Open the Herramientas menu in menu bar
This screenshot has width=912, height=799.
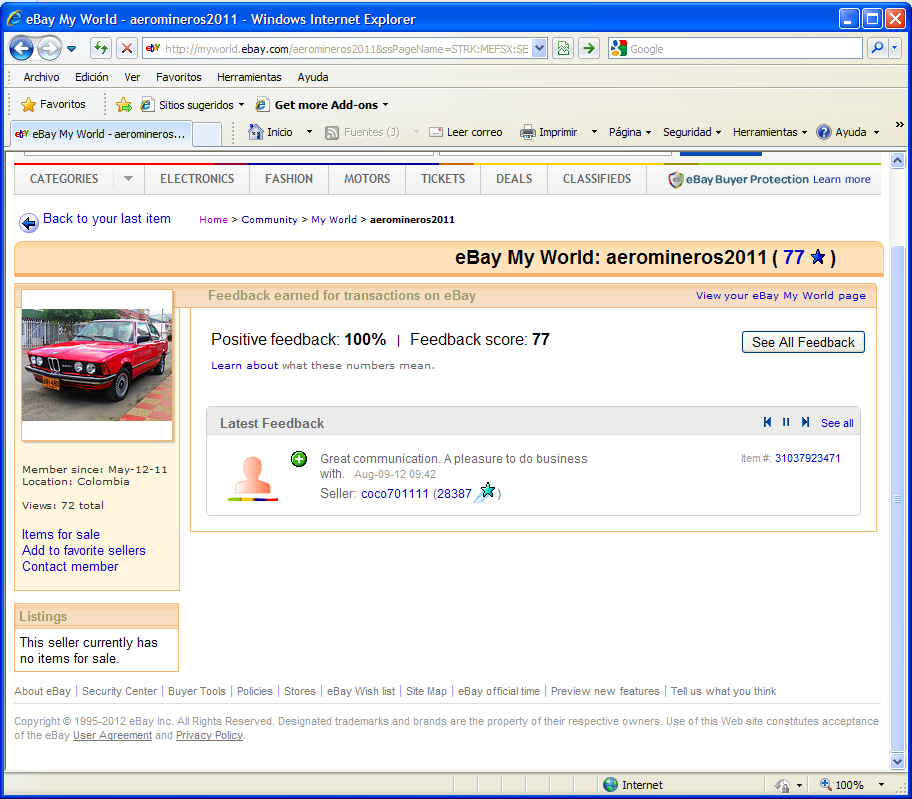[249, 77]
